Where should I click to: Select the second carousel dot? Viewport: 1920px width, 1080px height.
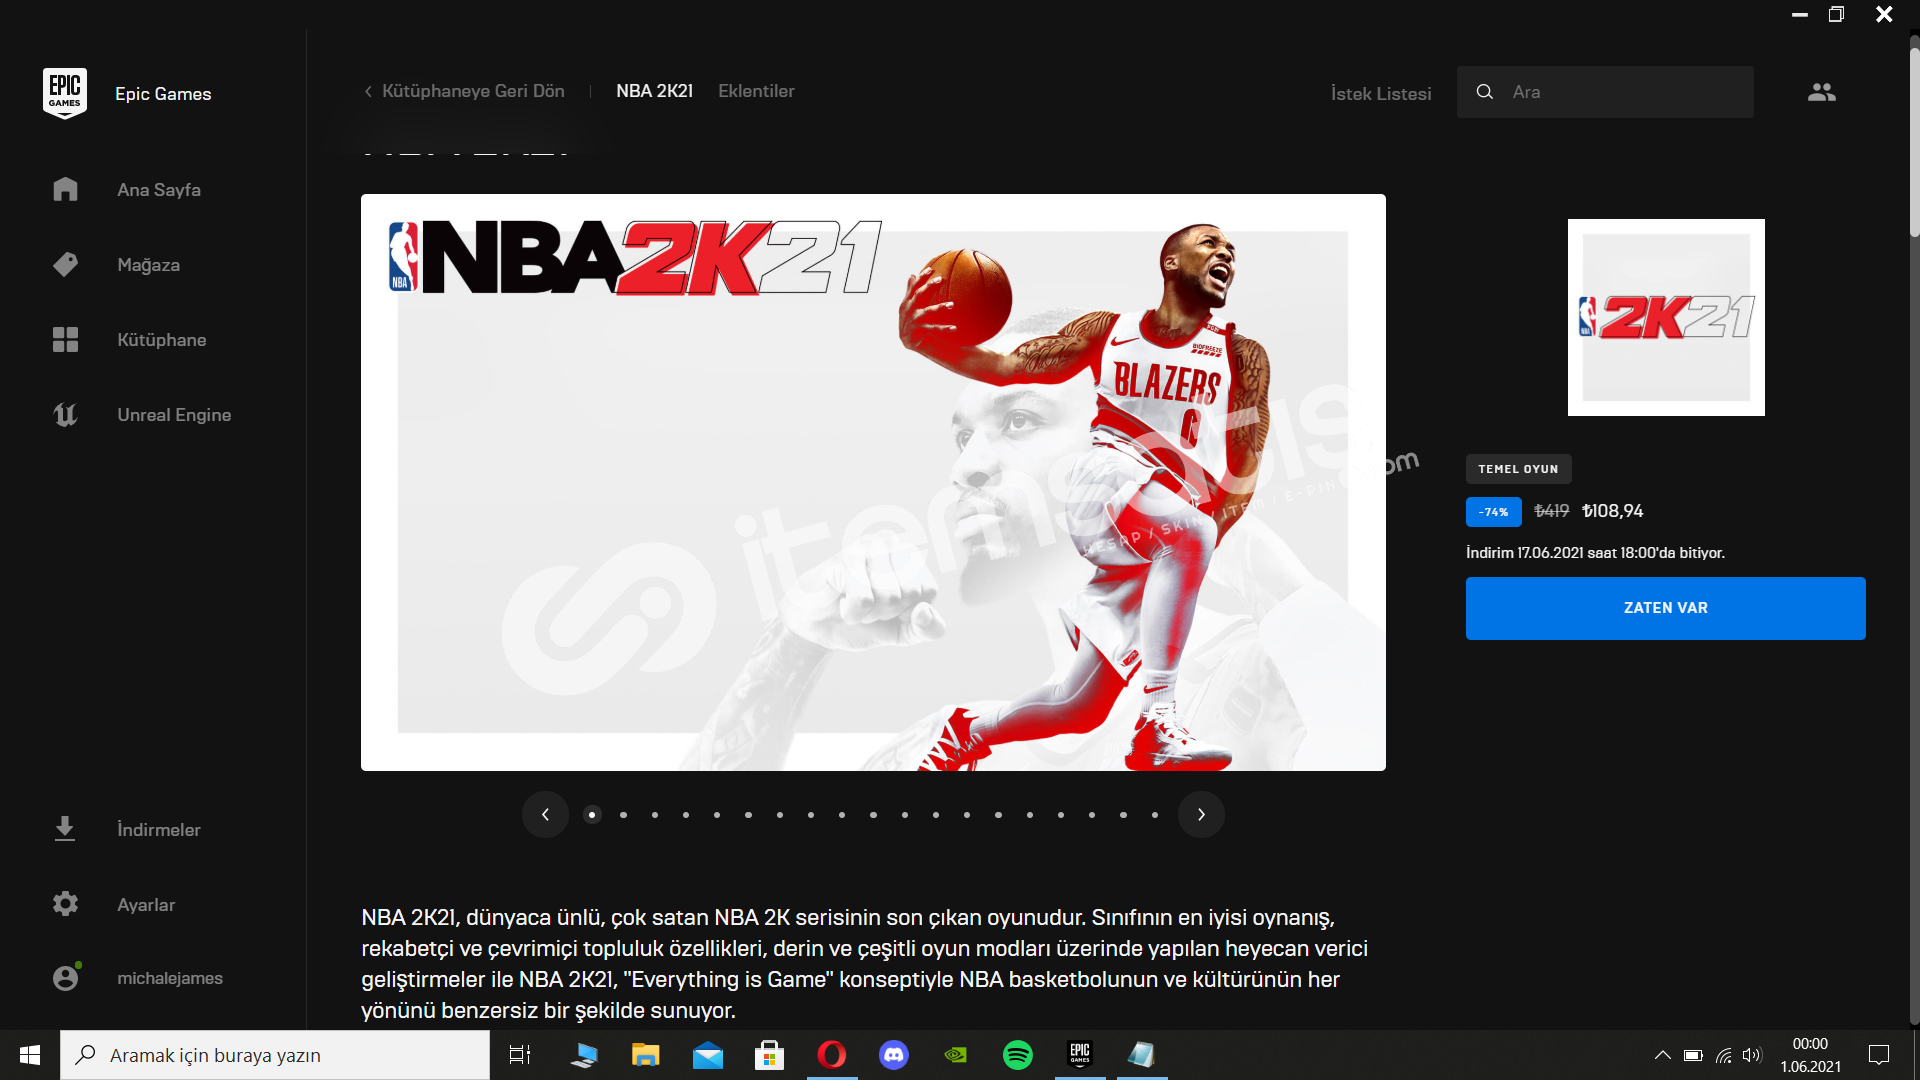(623, 815)
